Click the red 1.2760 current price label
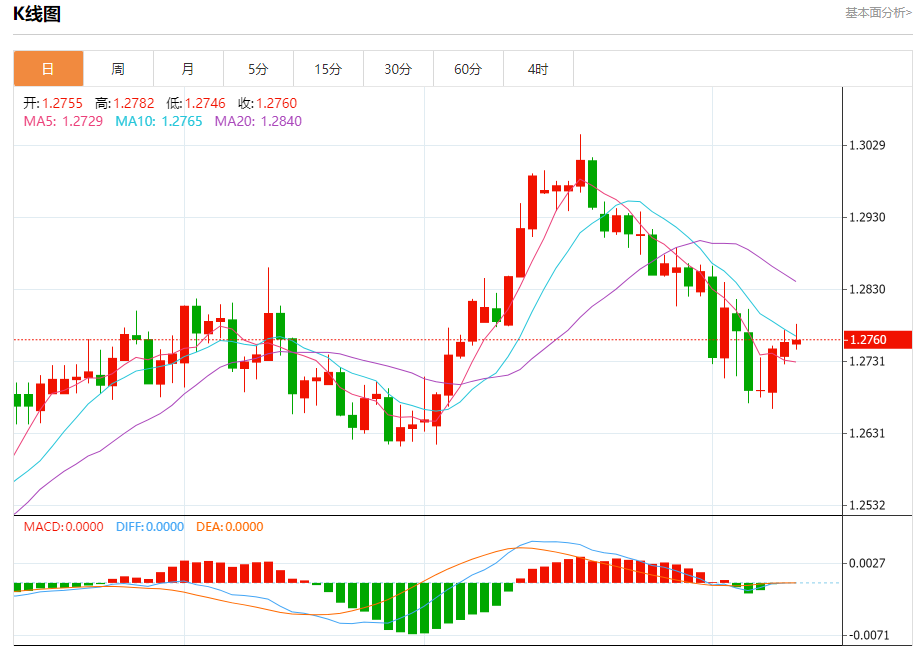The height and width of the screenshot is (646, 921). [x=878, y=339]
